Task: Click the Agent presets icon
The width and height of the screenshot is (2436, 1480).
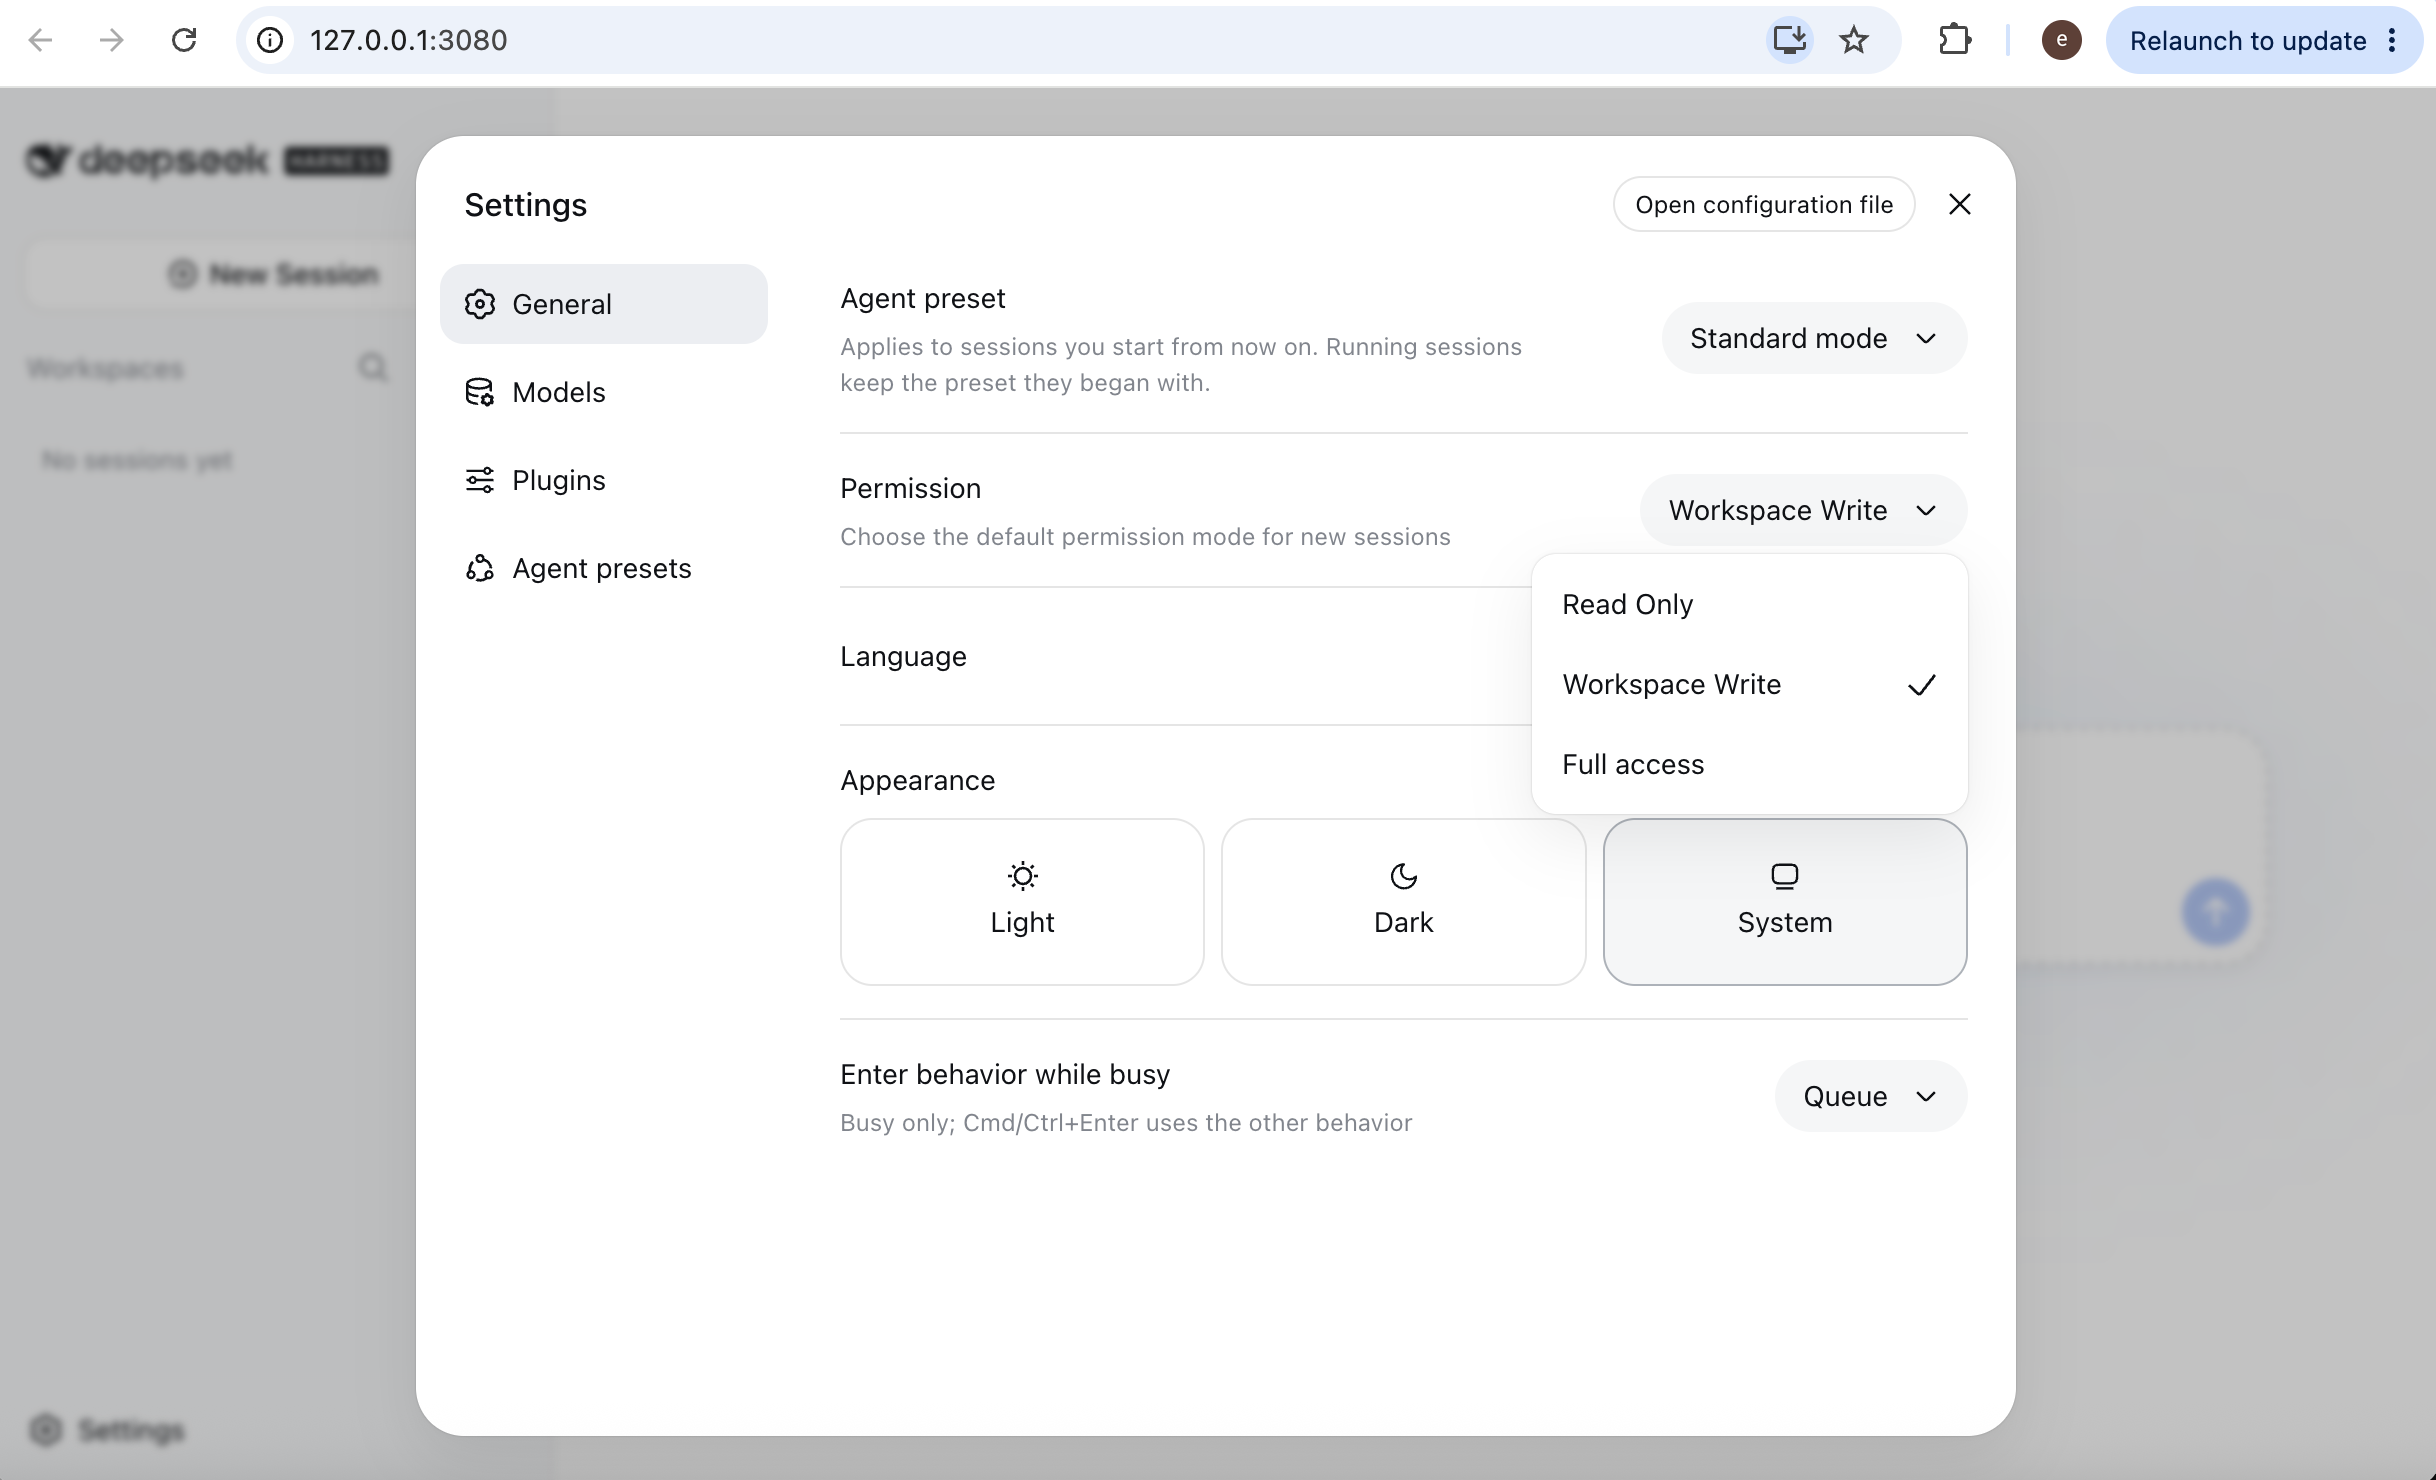Action: click(x=480, y=568)
